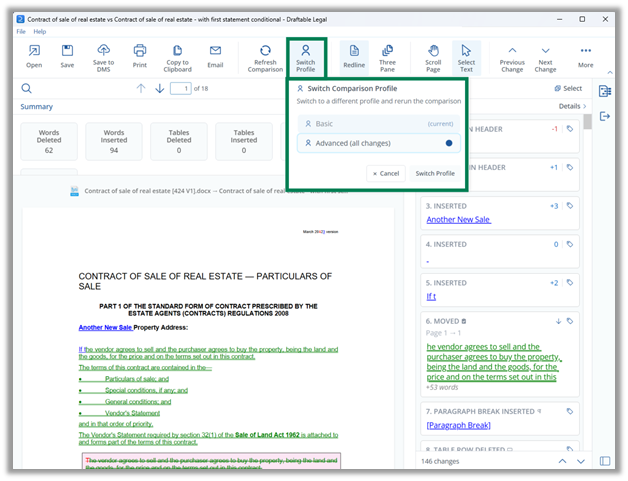The image size is (628, 481).
Task: Click the compared file name path text
Action: pos(216,191)
